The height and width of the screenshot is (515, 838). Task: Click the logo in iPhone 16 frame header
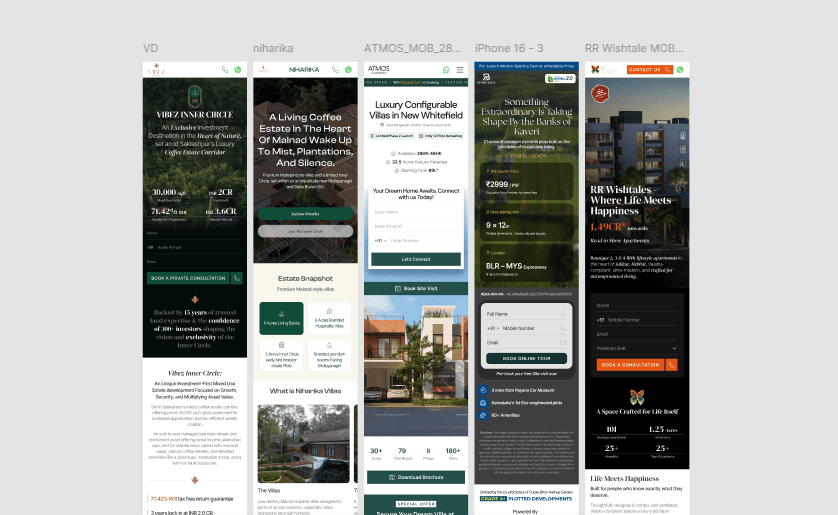tap(486, 79)
